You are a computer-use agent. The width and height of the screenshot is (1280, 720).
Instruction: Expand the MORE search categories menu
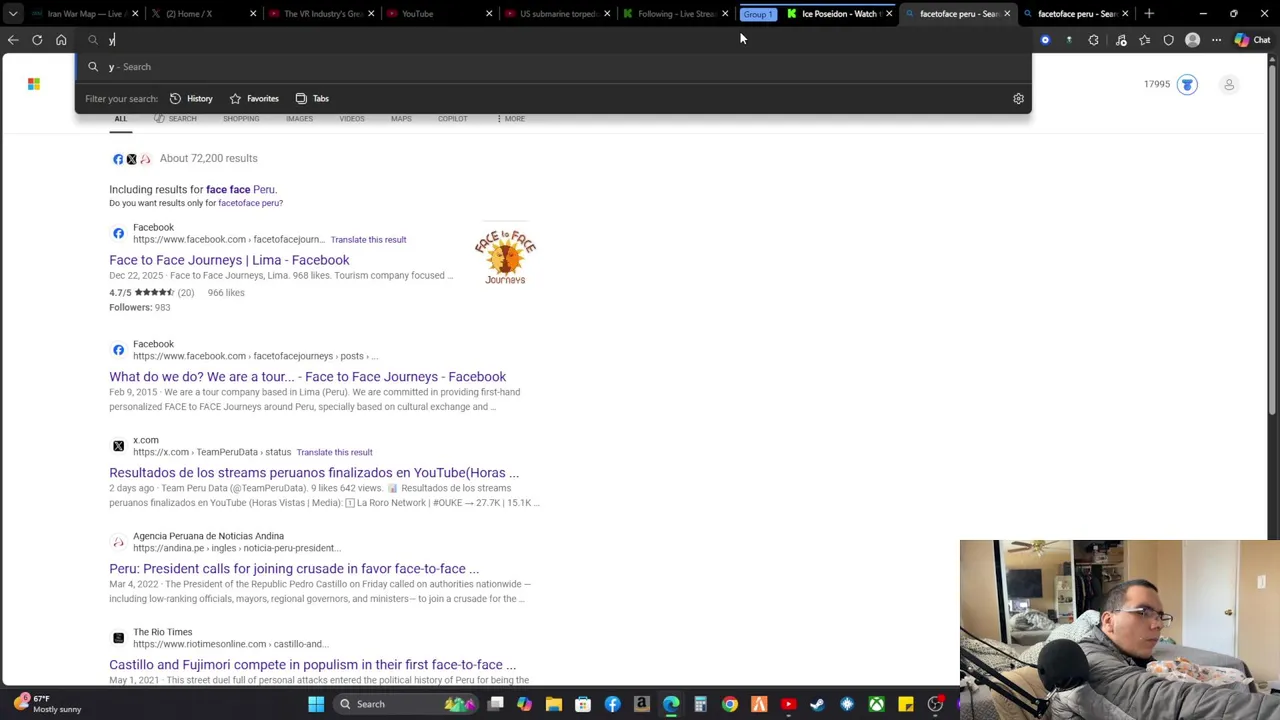point(510,119)
